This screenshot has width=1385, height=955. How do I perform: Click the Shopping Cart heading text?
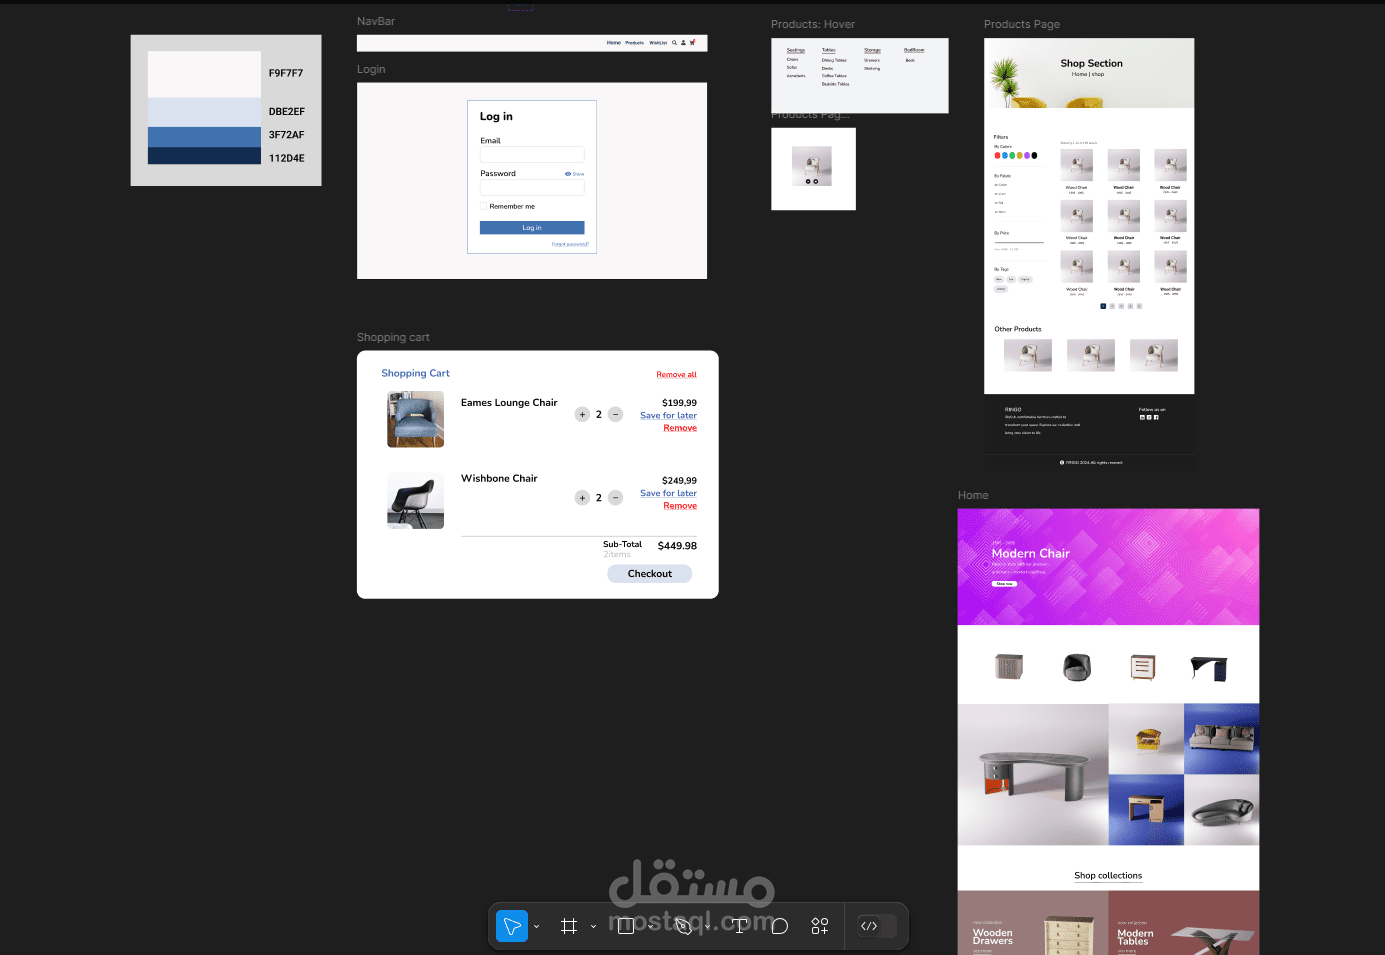click(x=415, y=373)
